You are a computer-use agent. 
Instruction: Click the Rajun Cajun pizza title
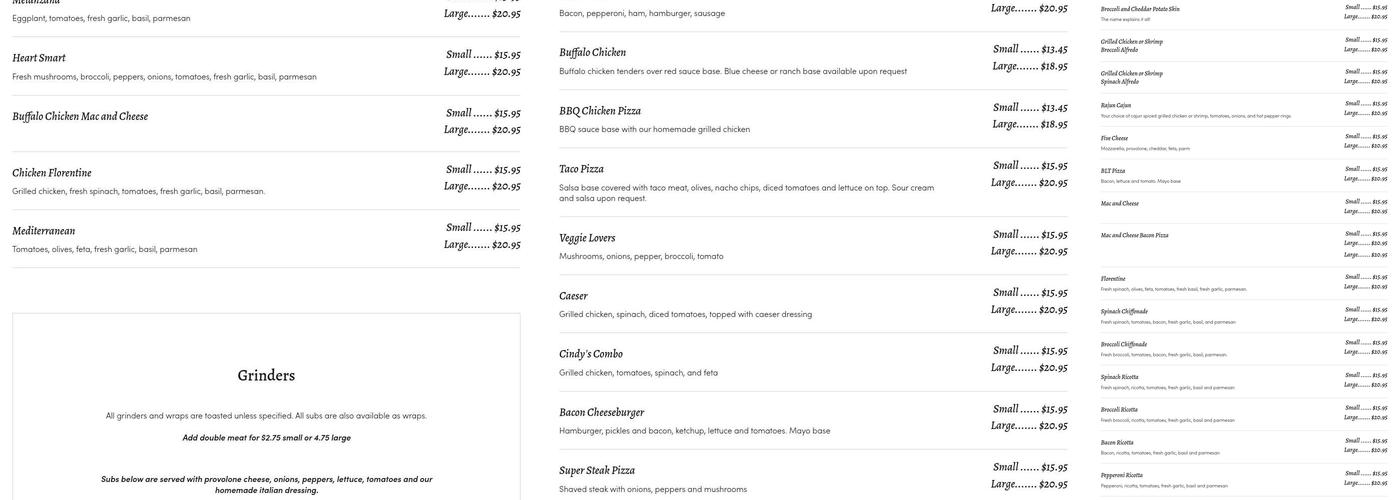pyautogui.click(x=1116, y=105)
